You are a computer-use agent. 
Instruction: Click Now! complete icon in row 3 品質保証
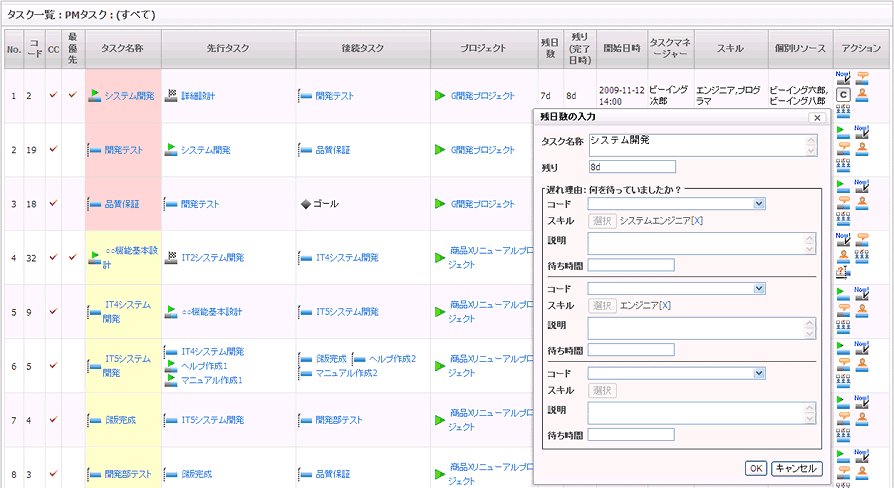[862, 186]
